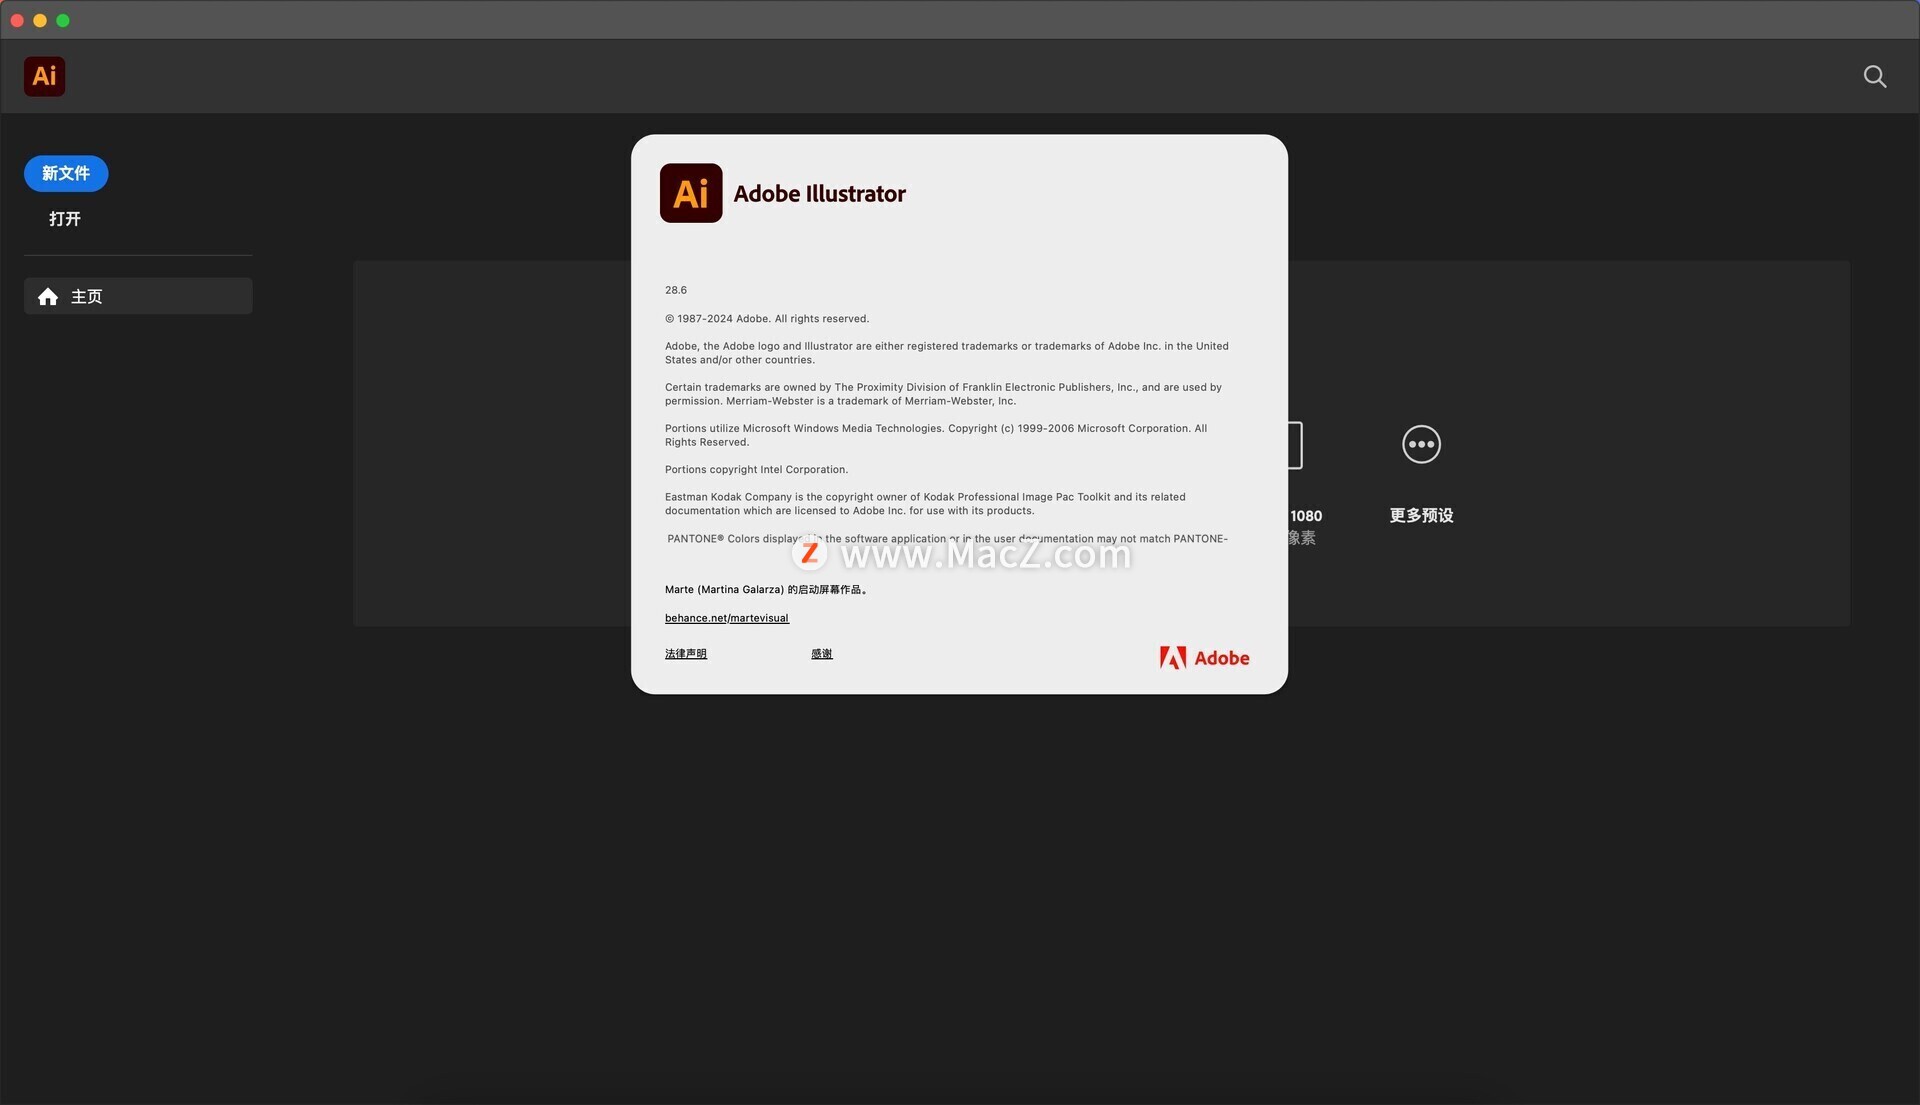Close the window with red button
Image resolution: width=1920 pixels, height=1105 pixels.
pyautogui.click(x=17, y=20)
